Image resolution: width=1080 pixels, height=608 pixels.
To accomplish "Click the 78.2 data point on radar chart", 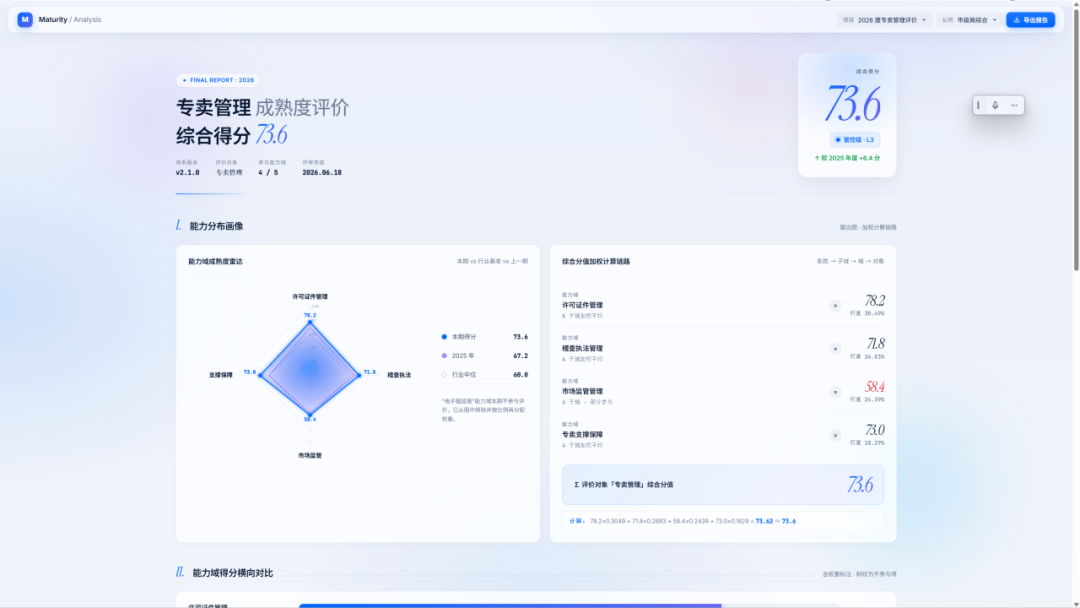I will pyautogui.click(x=310, y=322).
